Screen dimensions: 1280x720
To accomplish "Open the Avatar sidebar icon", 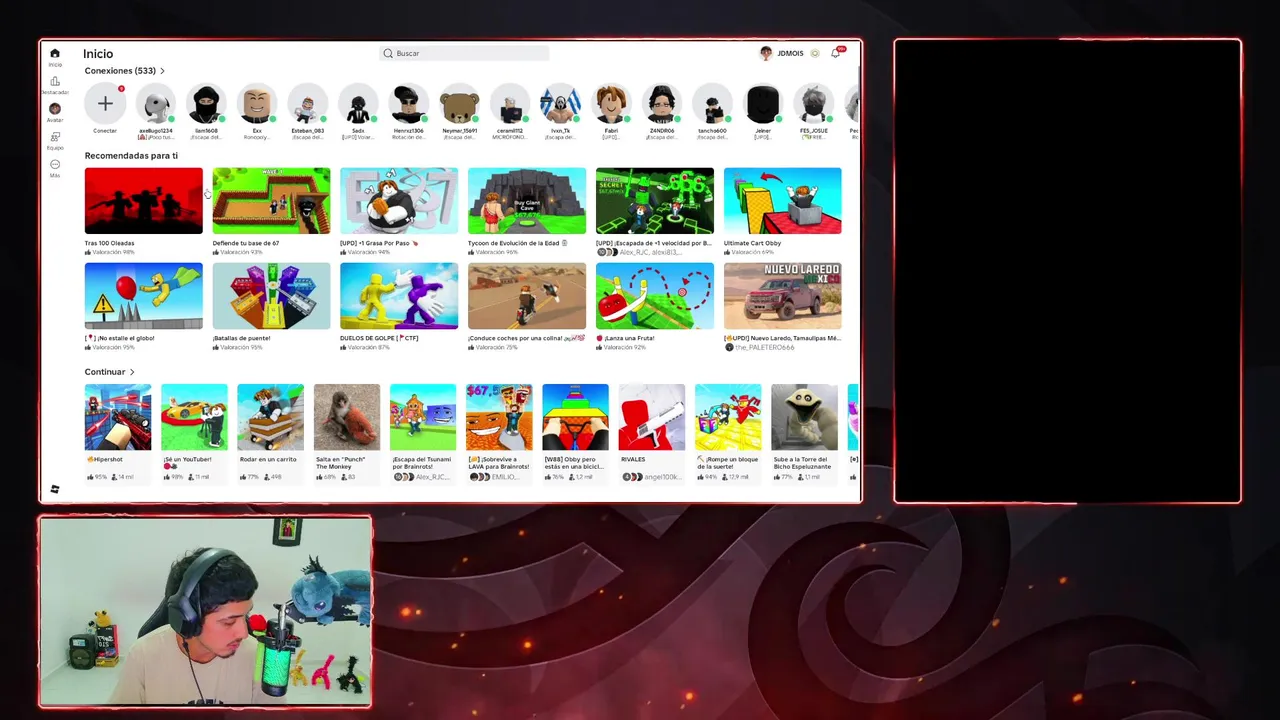I will 55,108.
